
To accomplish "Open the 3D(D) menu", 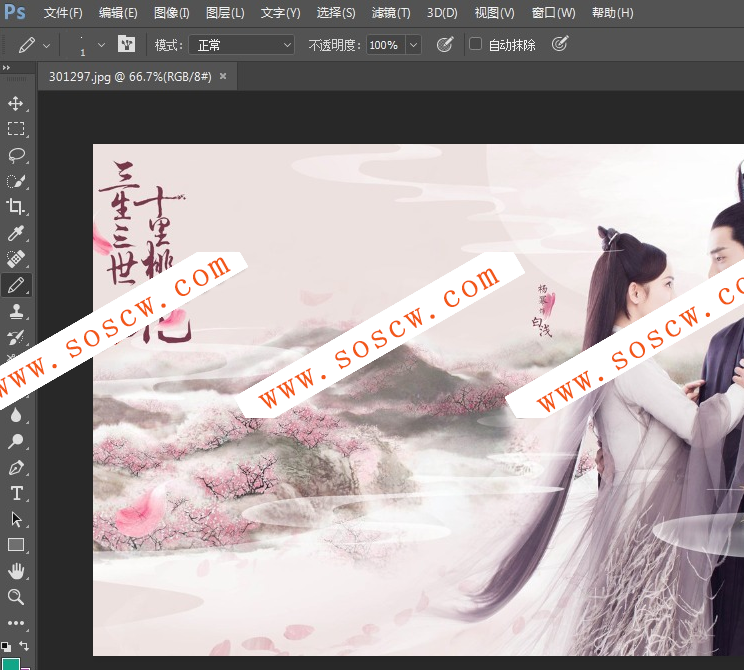I will tap(442, 13).
